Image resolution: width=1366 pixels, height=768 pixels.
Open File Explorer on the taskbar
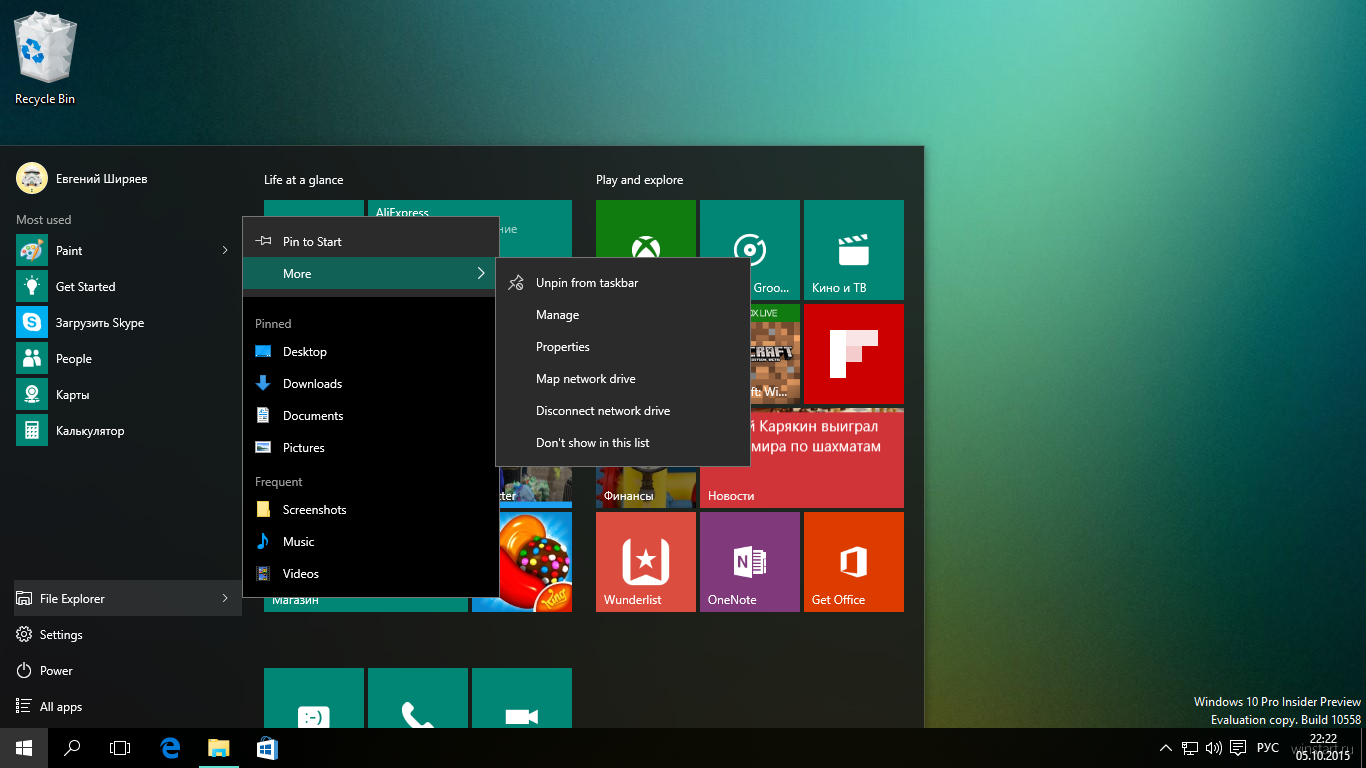tap(218, 748)
